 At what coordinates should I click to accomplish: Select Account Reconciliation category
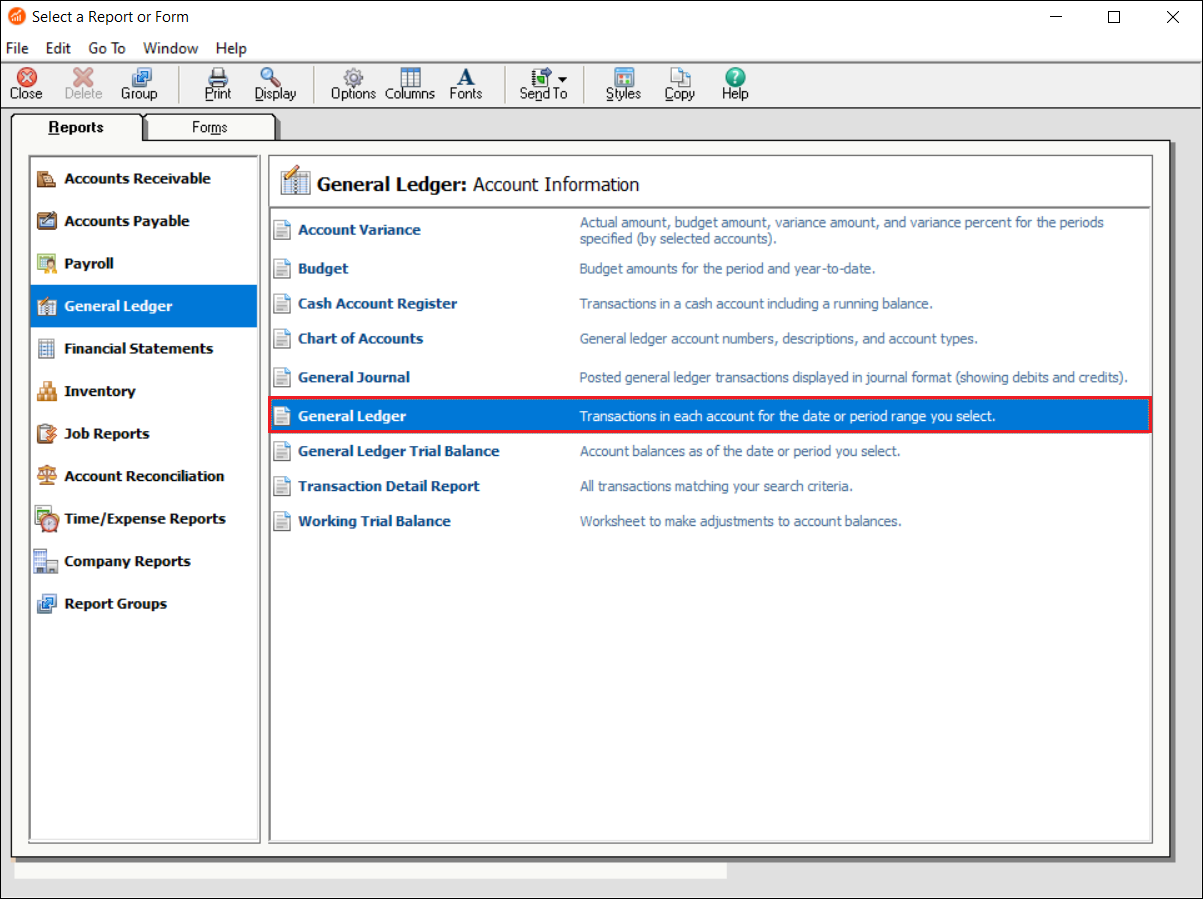coord(144,476)
